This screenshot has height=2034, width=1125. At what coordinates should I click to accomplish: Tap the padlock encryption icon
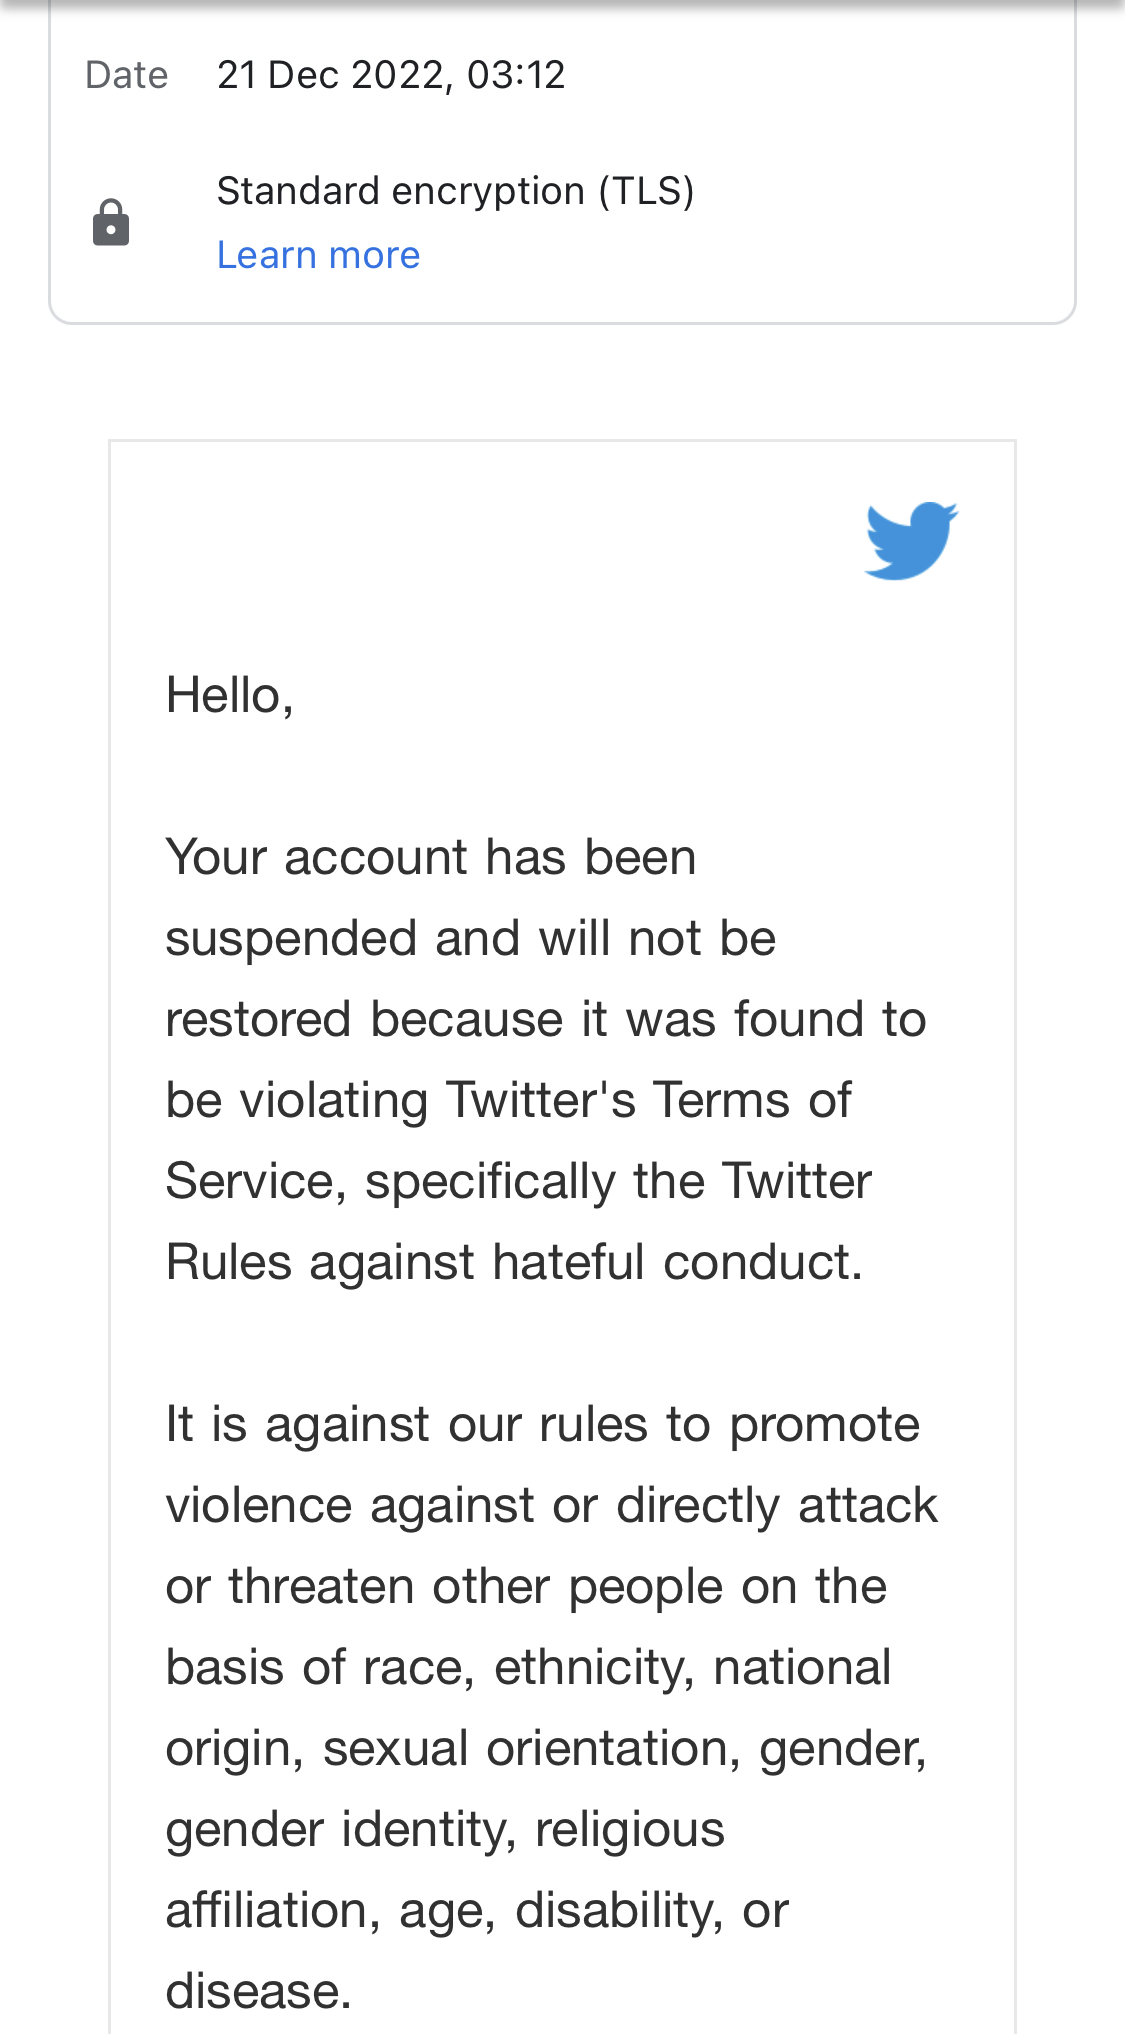(x=111, y=222)
